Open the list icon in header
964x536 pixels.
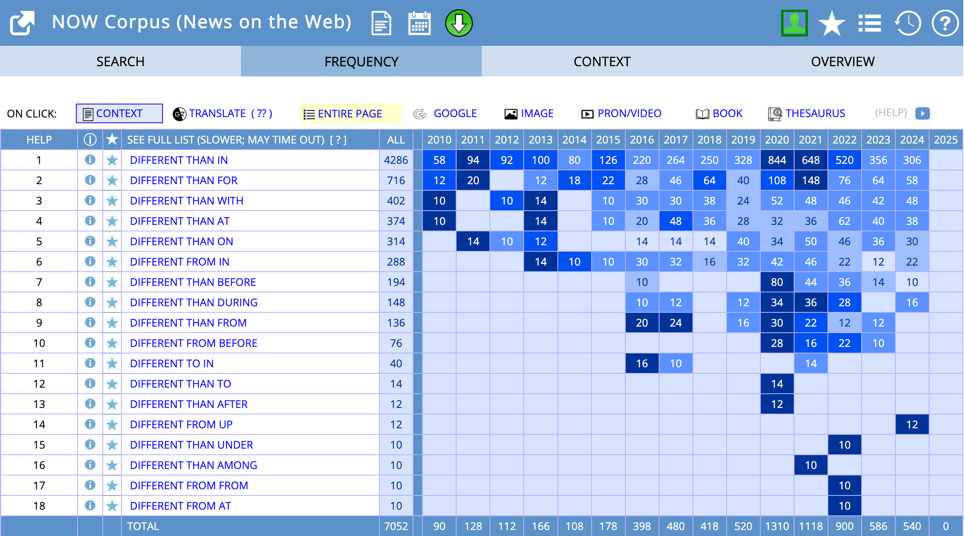[869, 23]
